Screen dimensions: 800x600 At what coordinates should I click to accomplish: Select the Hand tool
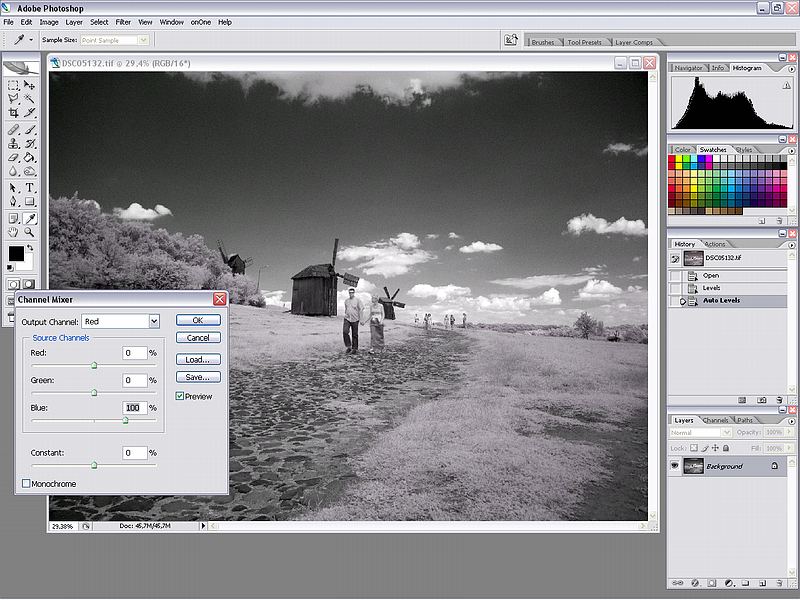click(14, 232)
